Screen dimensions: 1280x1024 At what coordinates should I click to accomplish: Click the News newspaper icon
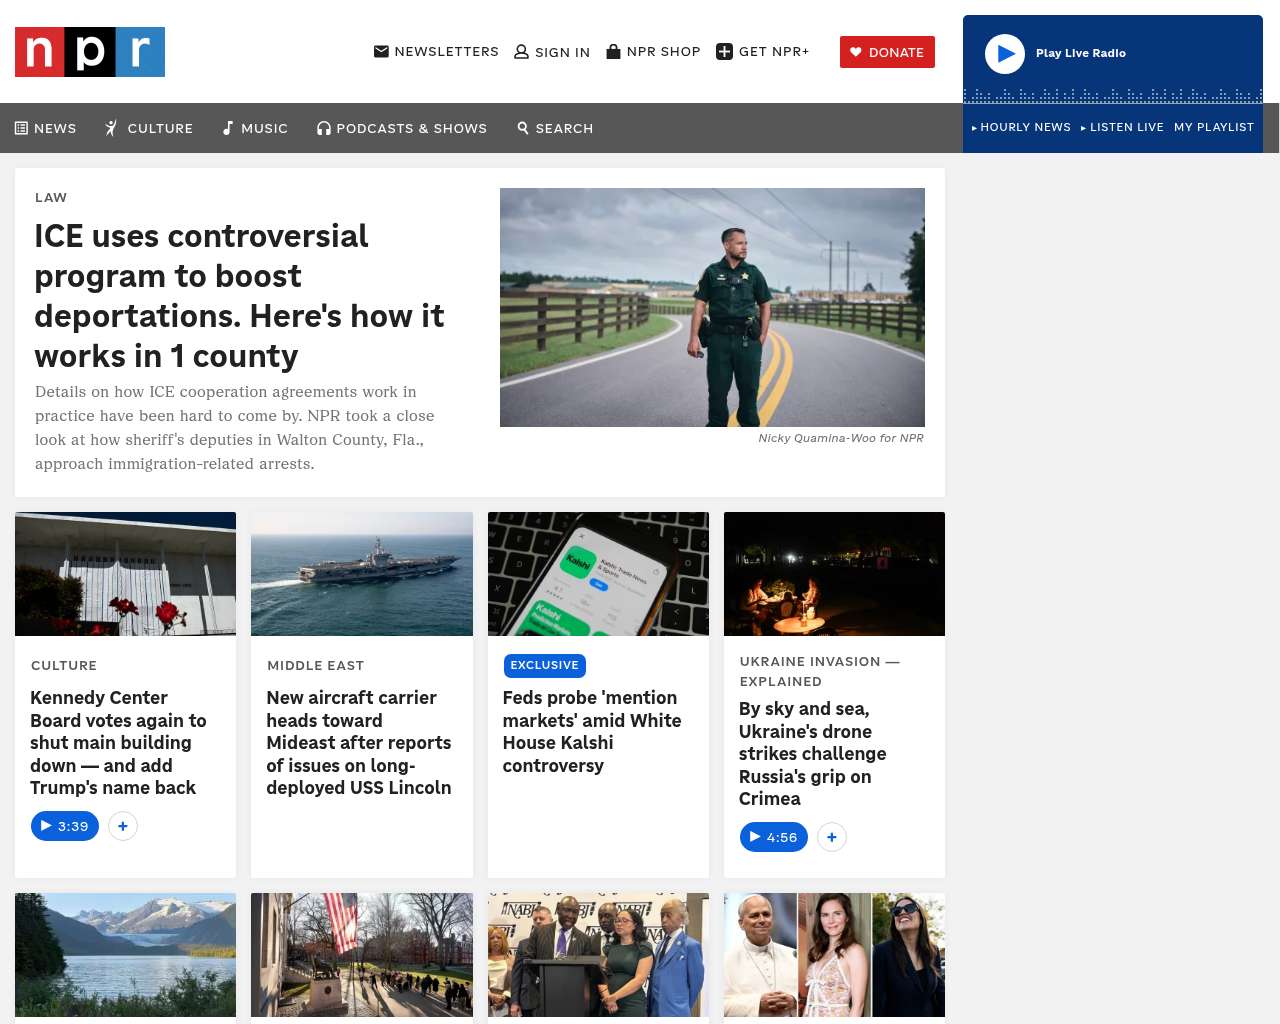tap(21, 128)
